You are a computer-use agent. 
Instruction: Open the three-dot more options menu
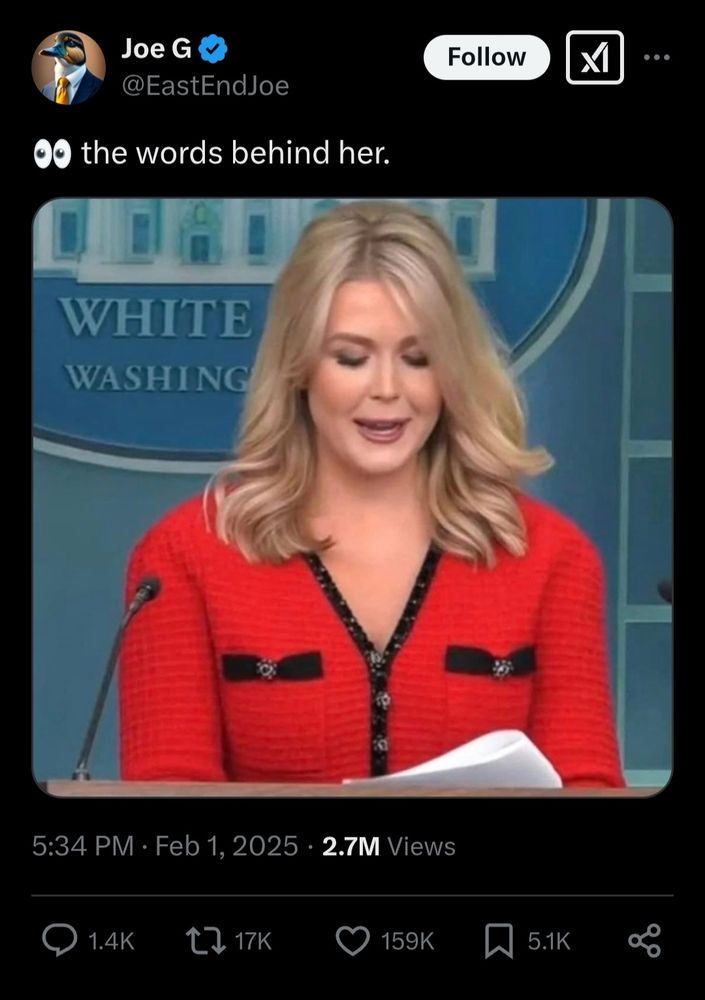[657, 57]
